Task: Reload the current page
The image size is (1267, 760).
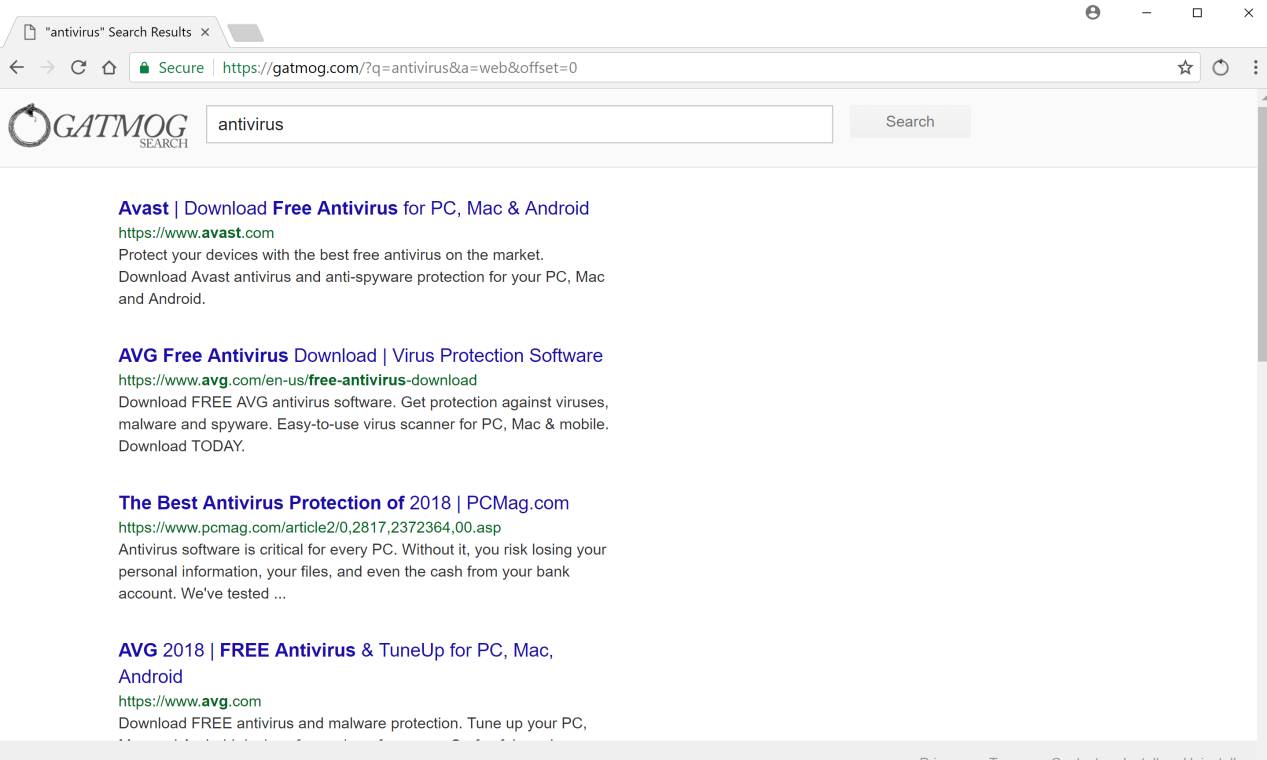Action: pyautogui.click(x=78, y=68)
